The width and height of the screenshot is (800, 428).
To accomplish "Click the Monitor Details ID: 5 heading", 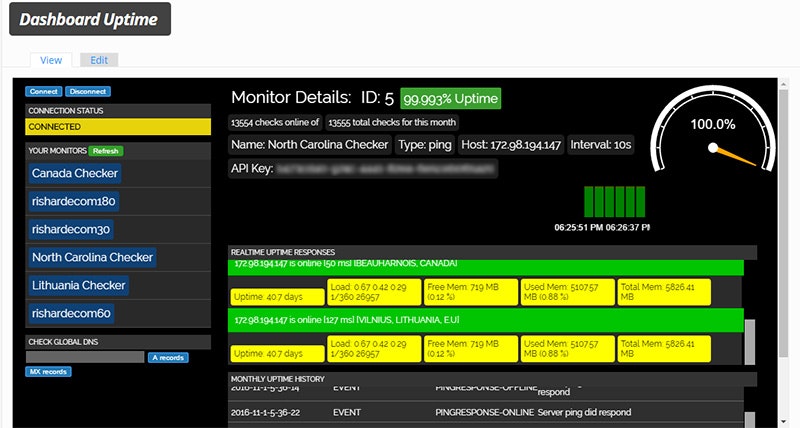I will tap(312, 97).
